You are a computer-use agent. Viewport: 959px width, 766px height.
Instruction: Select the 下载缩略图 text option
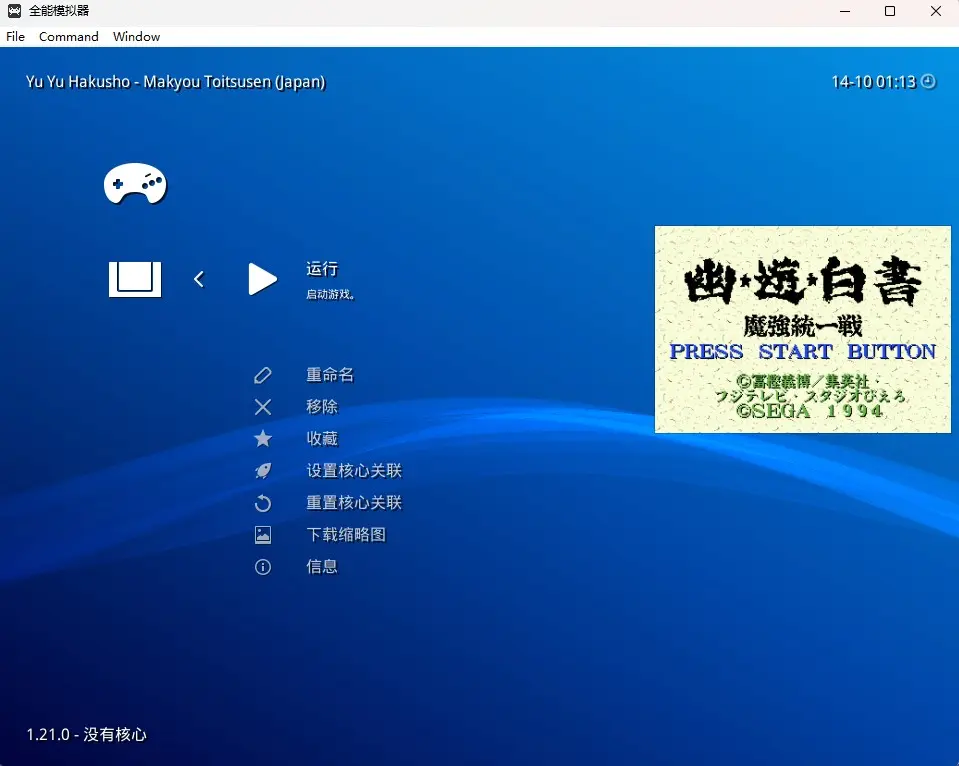click(x=346, y=535)
